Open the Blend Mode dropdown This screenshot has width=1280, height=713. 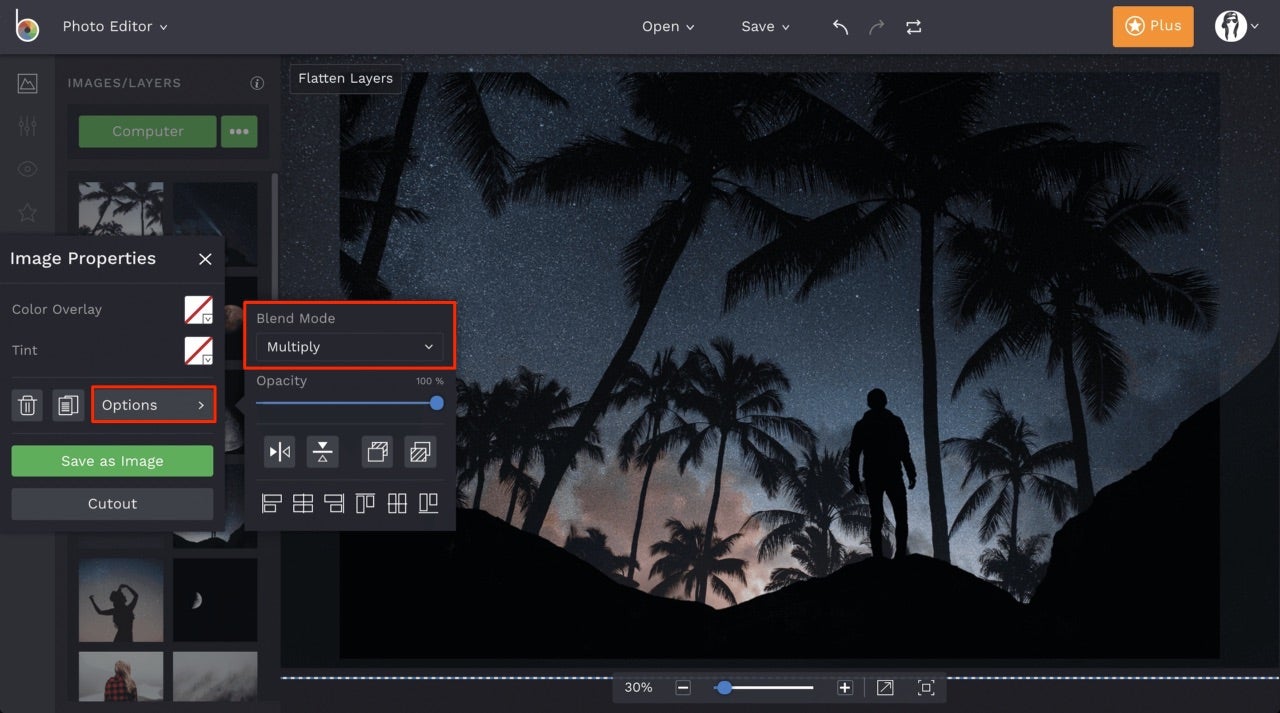coord(348,347)
